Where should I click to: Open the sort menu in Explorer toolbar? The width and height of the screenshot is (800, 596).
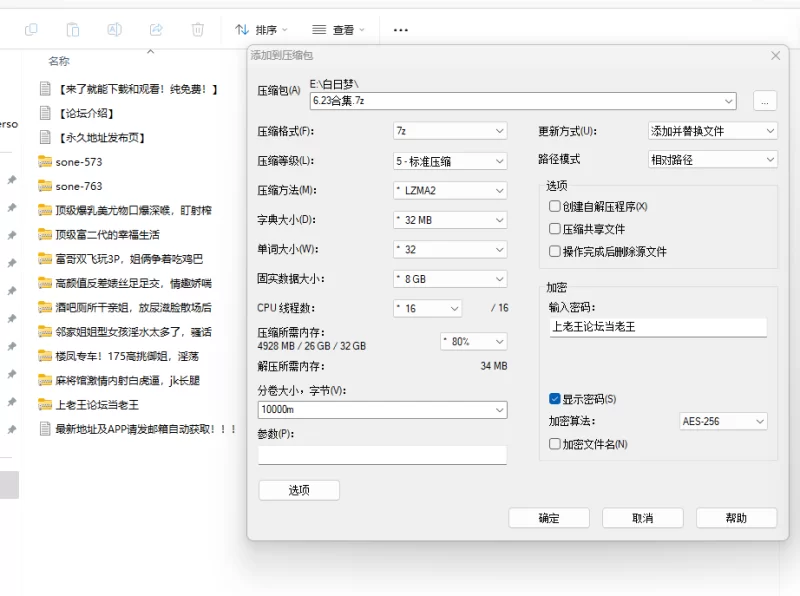pyautogui.click(x=261, y=30)
